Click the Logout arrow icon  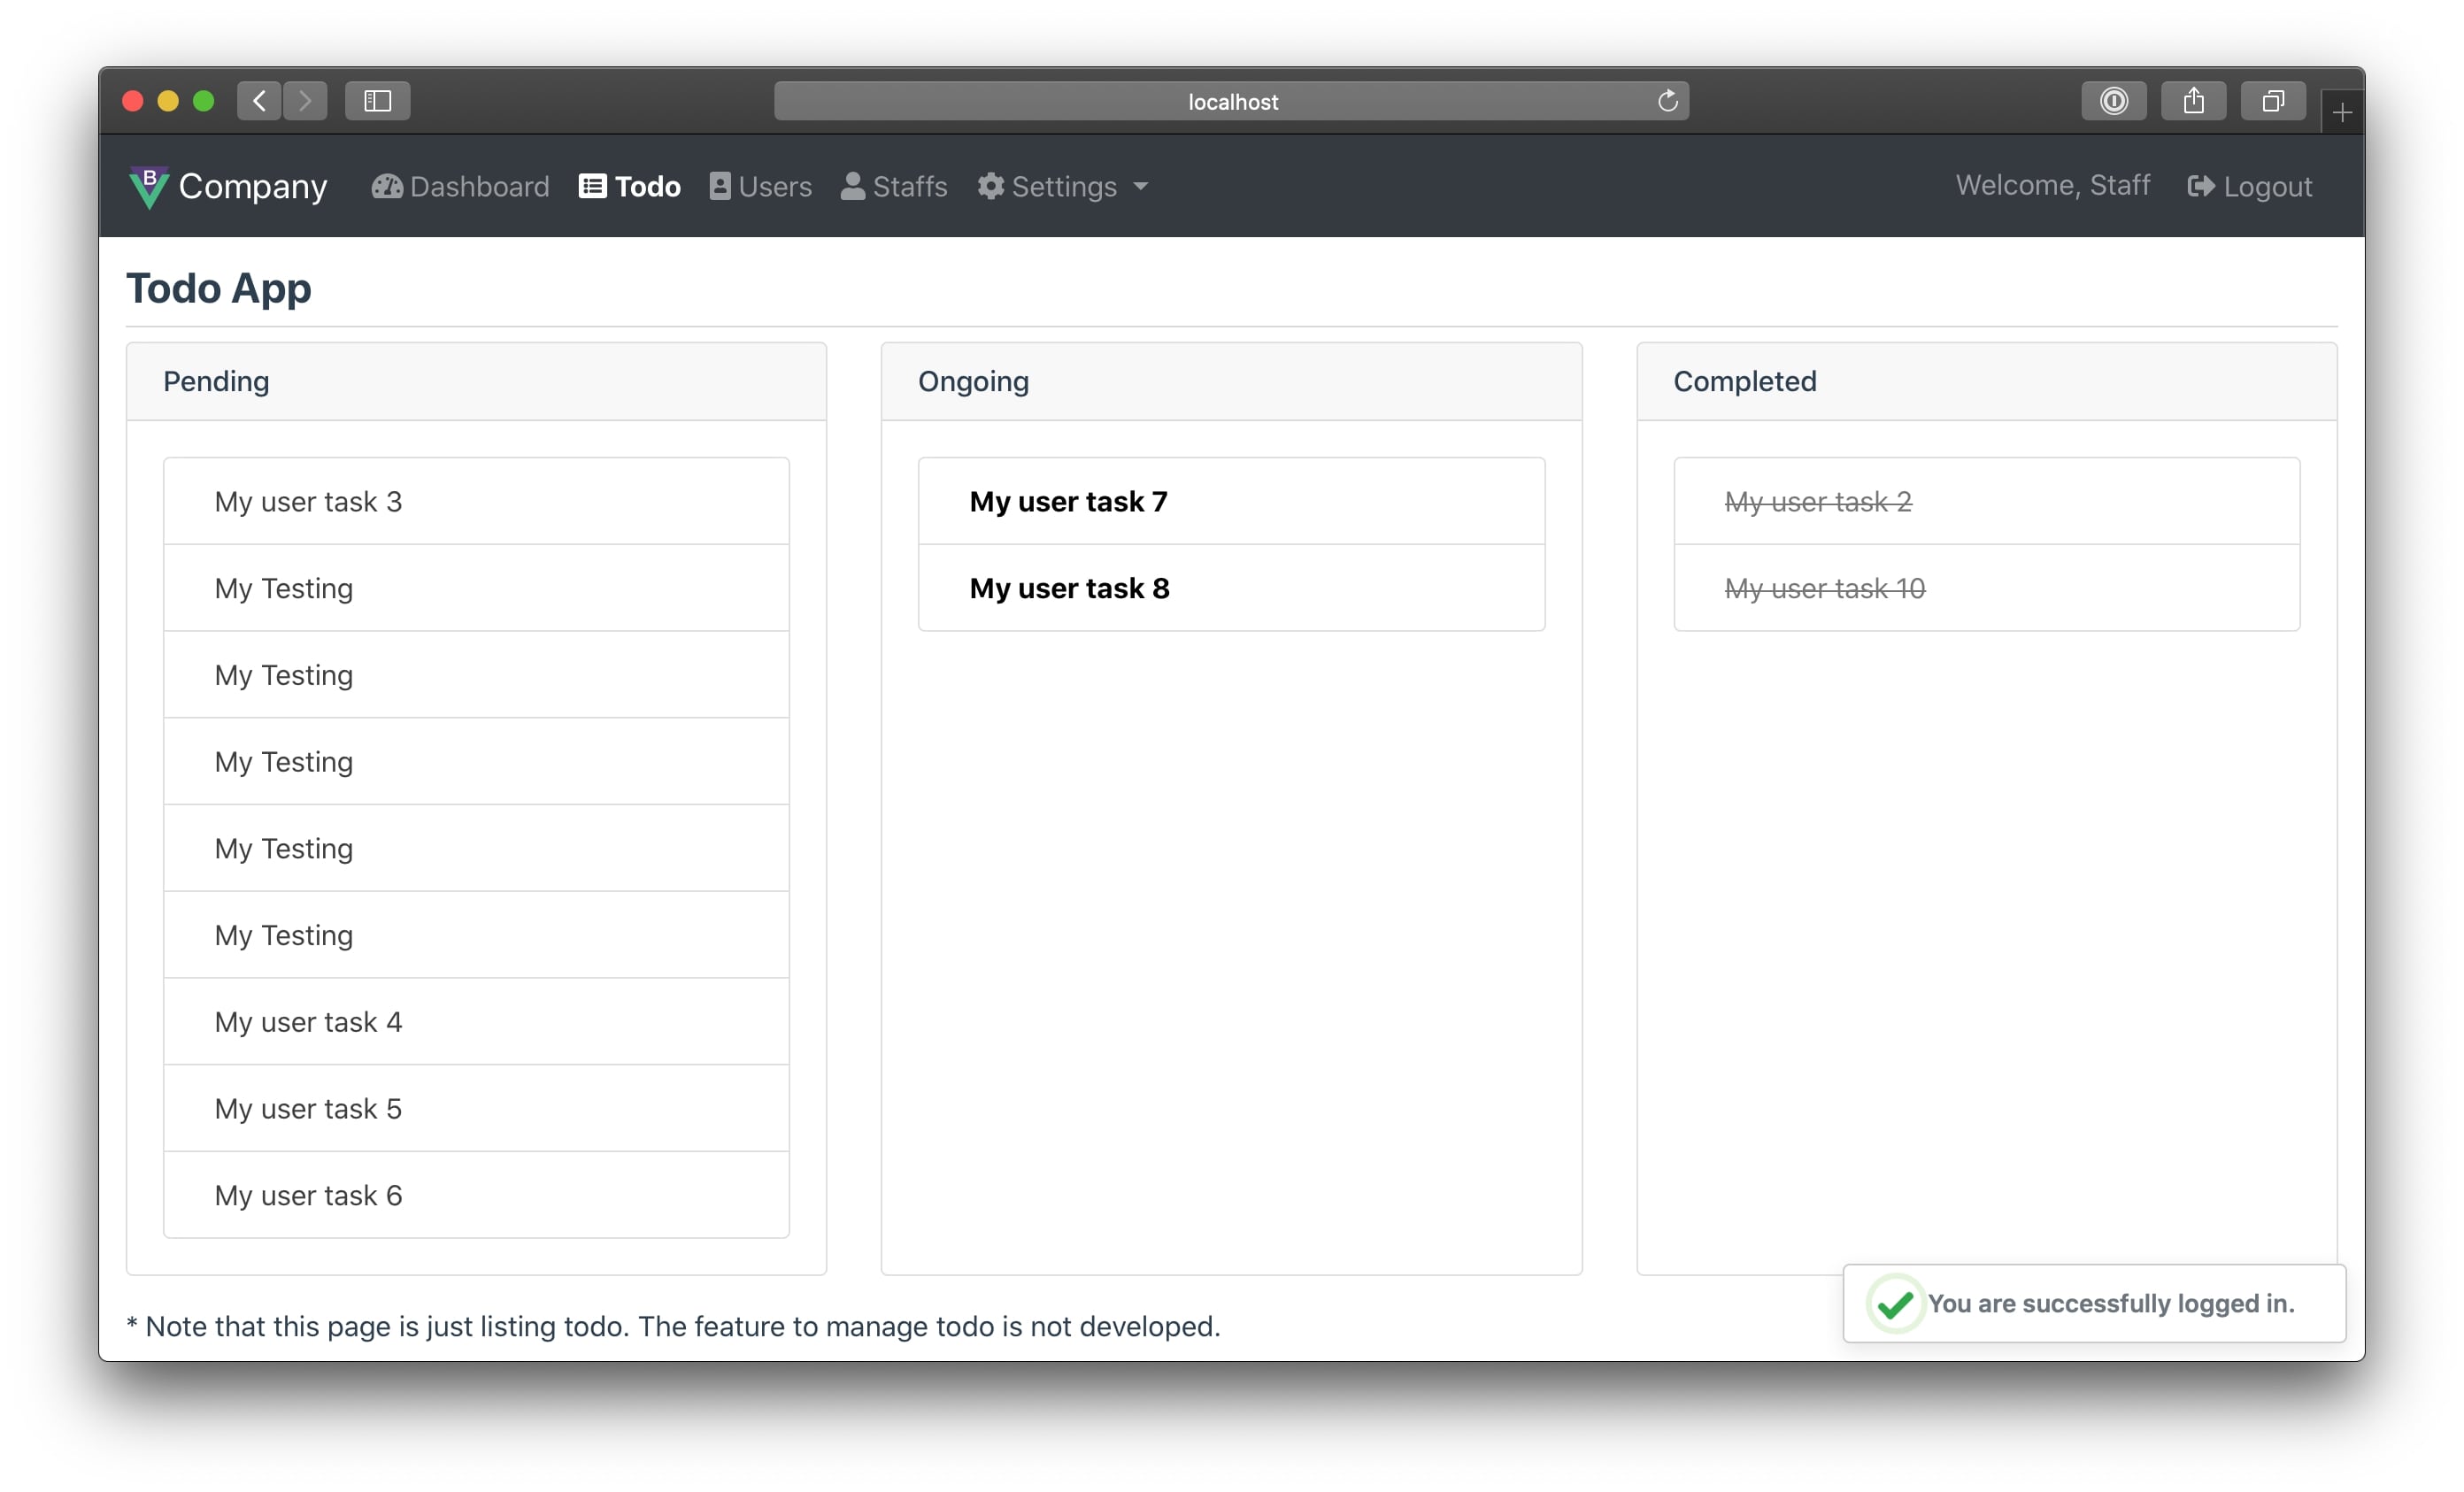point(2200,187)
